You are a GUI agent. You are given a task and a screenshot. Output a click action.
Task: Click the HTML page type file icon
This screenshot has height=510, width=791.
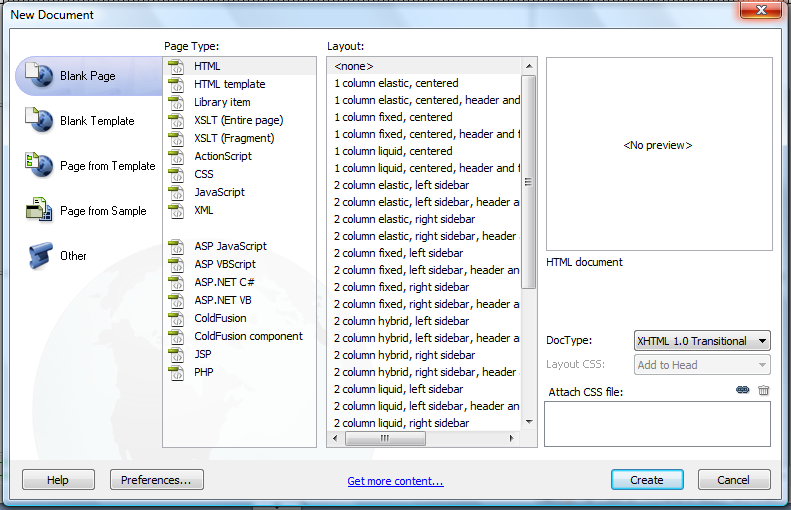click(176, 67)
